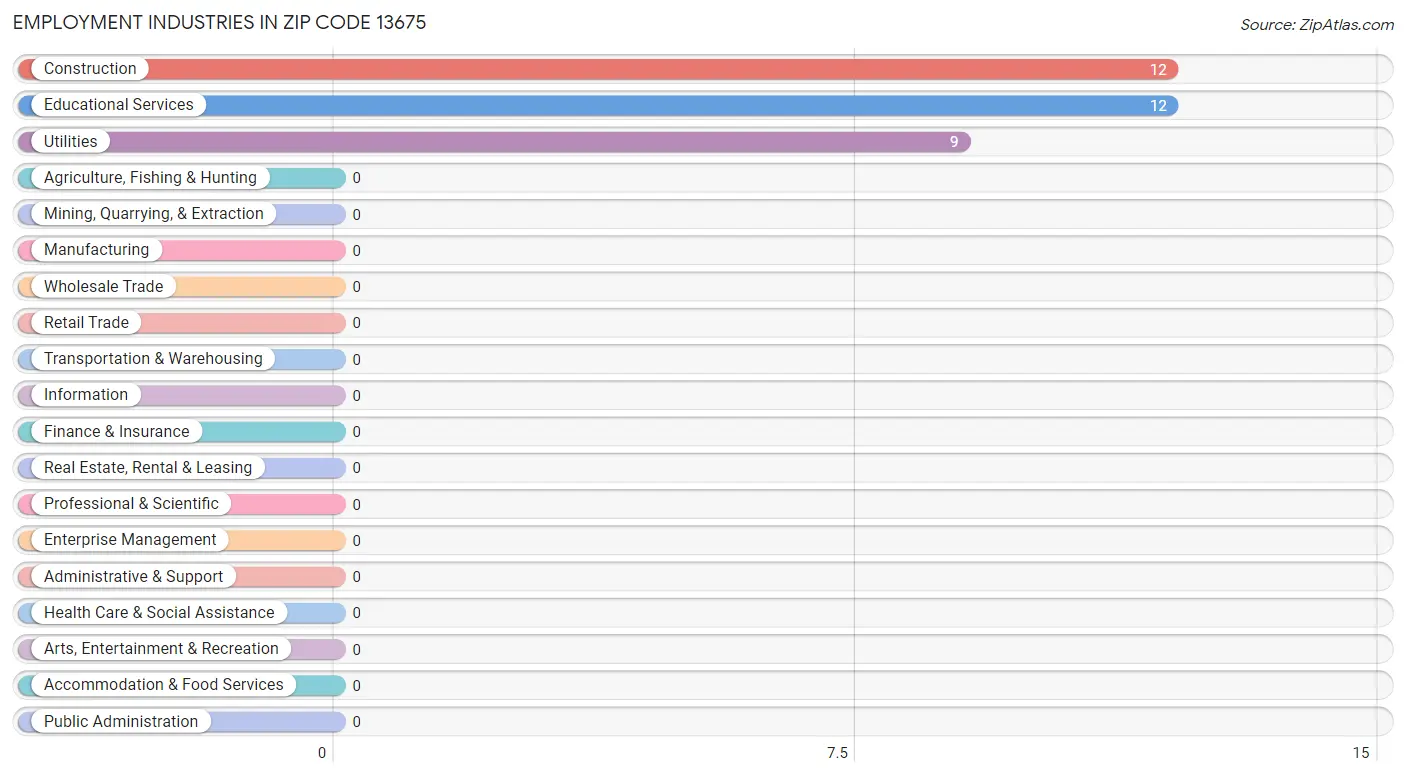Image resolution: width=1406 pixels, height=776 pixels.
Task: Select Finance & Insurance label
Action: coord(117,432)
